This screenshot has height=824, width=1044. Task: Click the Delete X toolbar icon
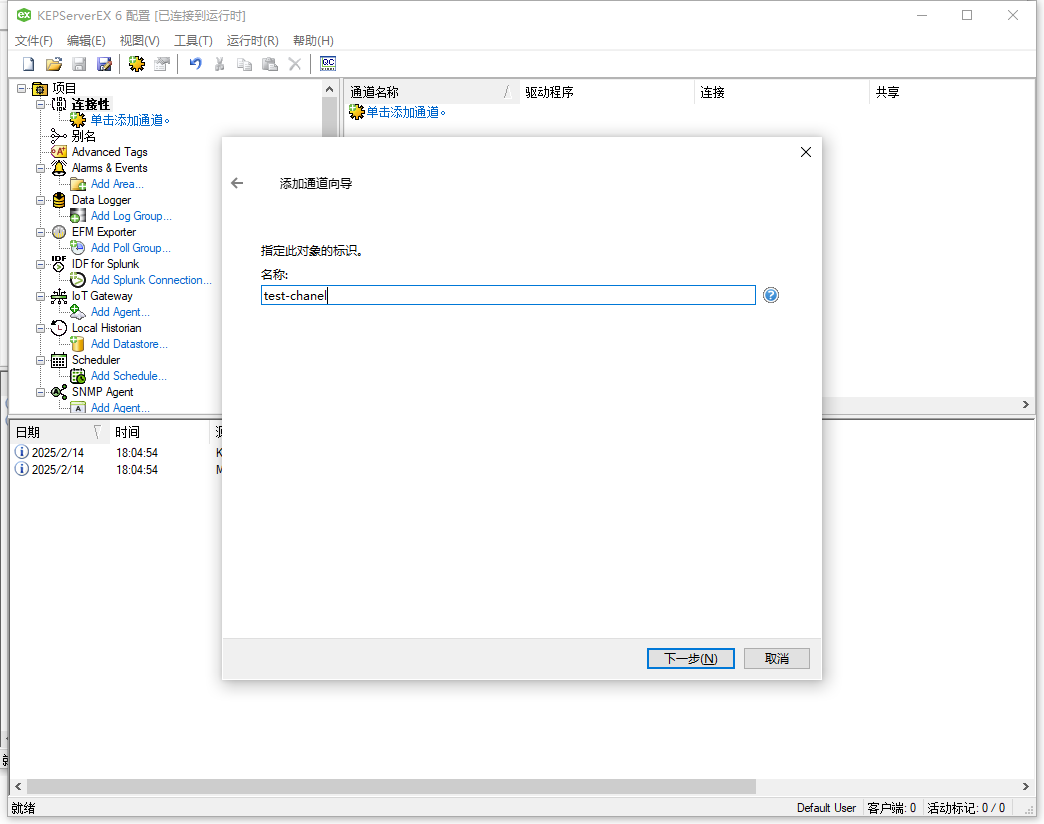tap(294, 64)
